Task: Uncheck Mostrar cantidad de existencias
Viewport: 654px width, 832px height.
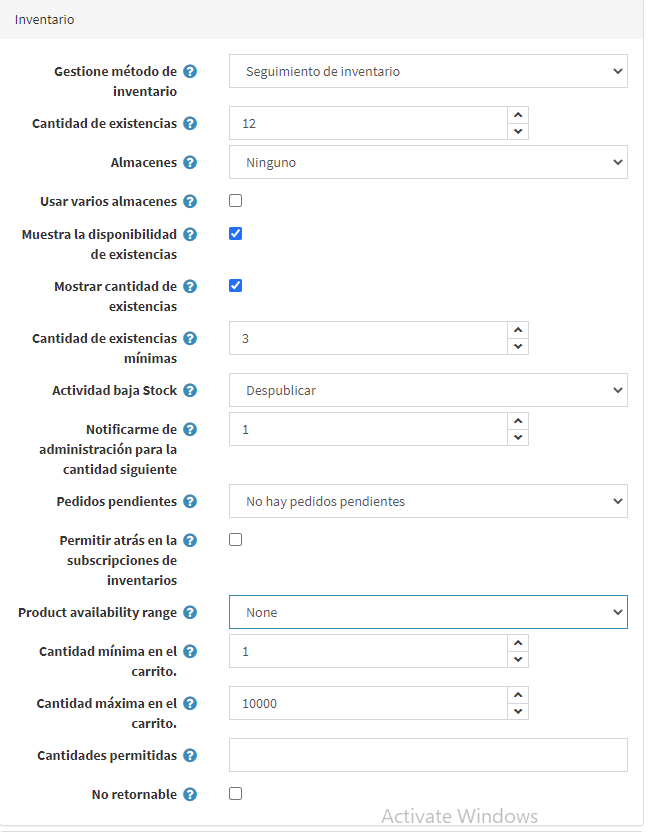Action: (236, 285)
